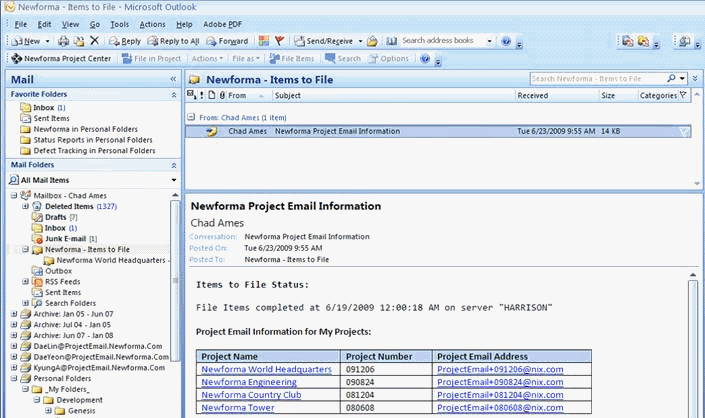Delete the selected item with X icon
The width and height of the screenshot is (705, 418).
point(94,41)
